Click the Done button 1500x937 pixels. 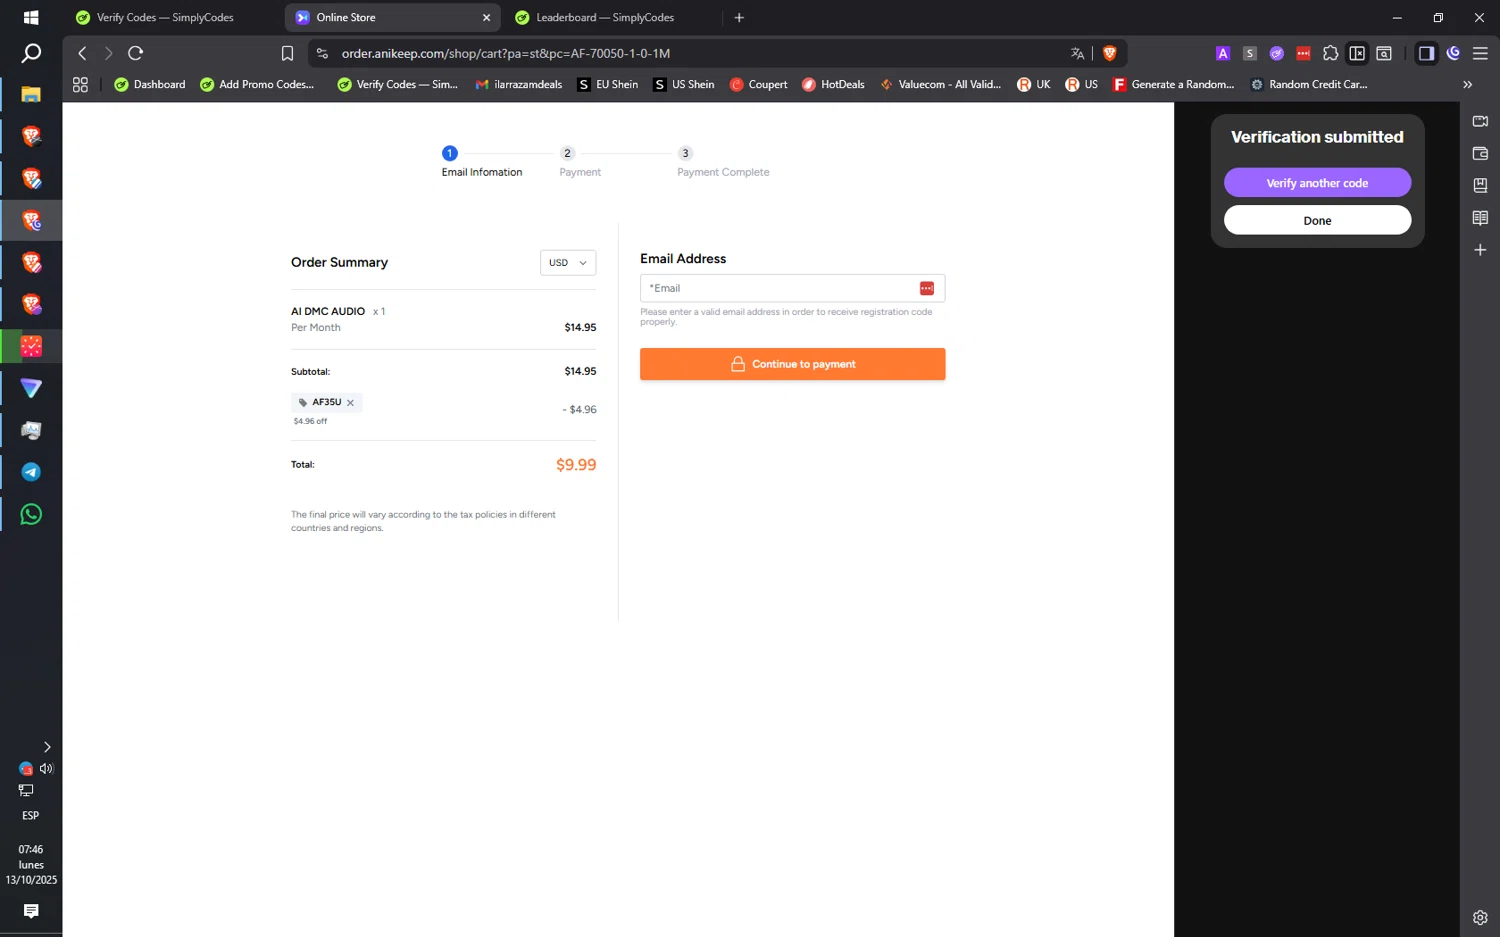pos(1317,220)
